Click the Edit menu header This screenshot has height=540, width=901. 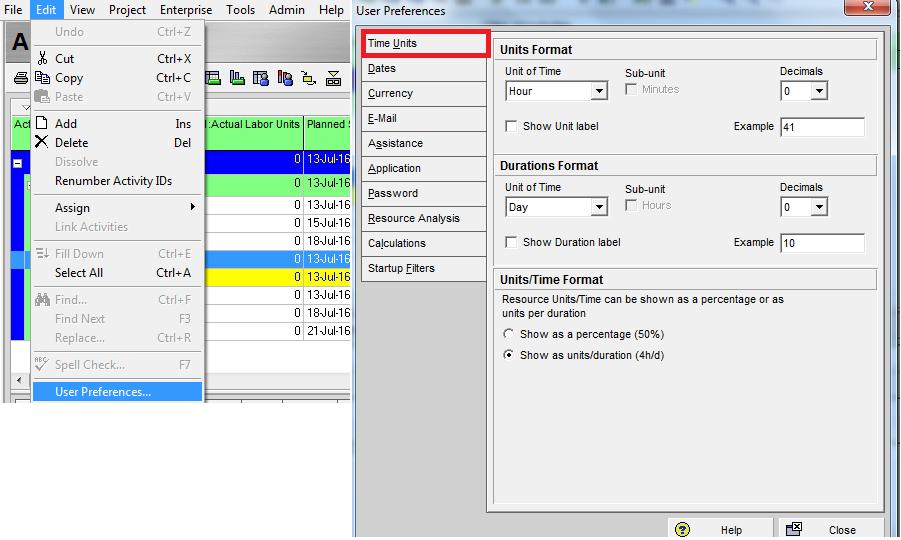[46, 10]
